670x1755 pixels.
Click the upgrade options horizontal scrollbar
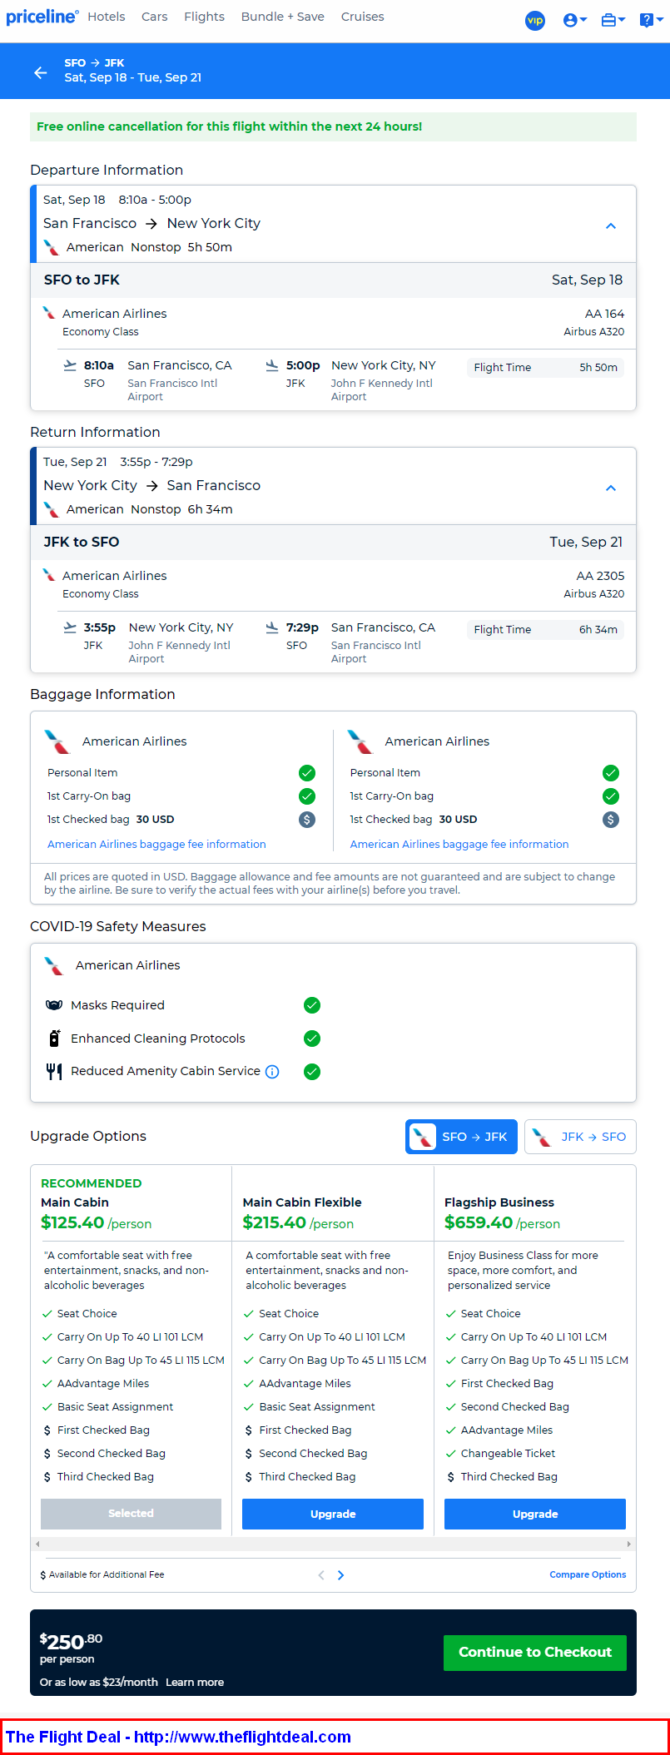[333, 1544]
